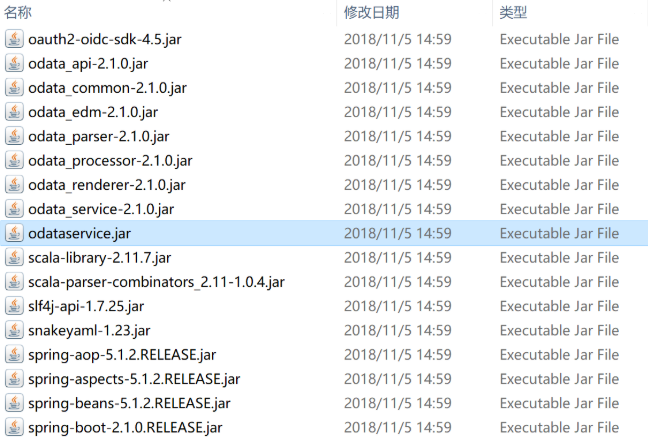Sort the list using the 名称 column header

[x=18, y=12]
